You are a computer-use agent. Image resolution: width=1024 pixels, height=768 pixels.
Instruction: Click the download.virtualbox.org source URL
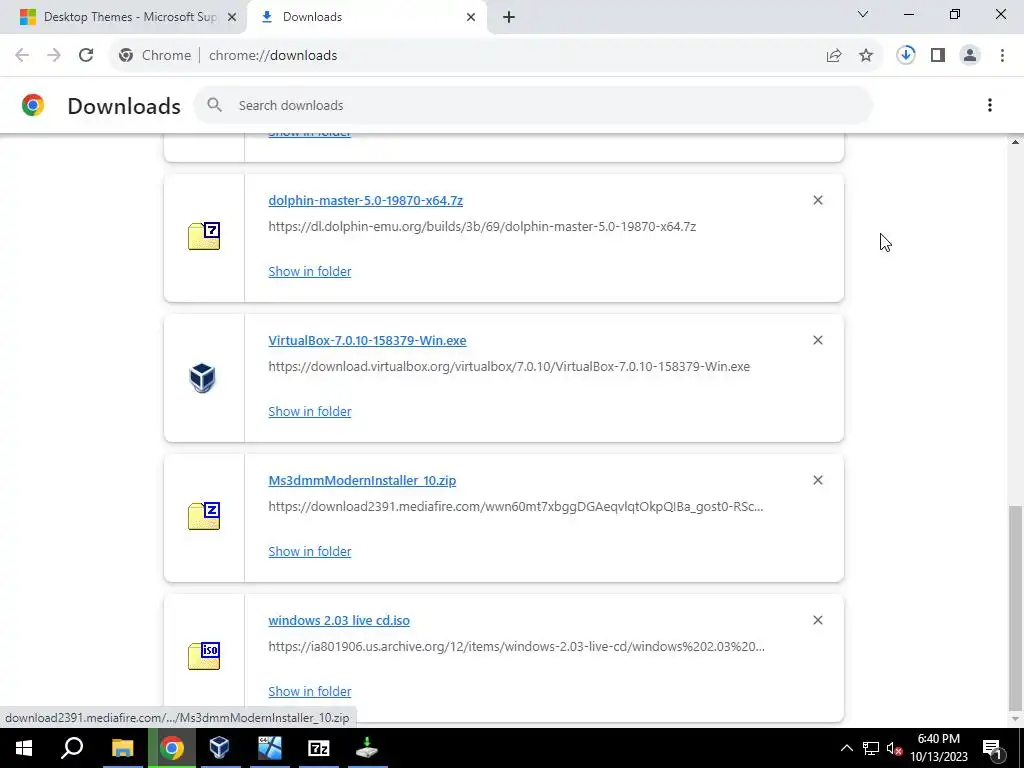pyautogui.click(x=509, y=366)
